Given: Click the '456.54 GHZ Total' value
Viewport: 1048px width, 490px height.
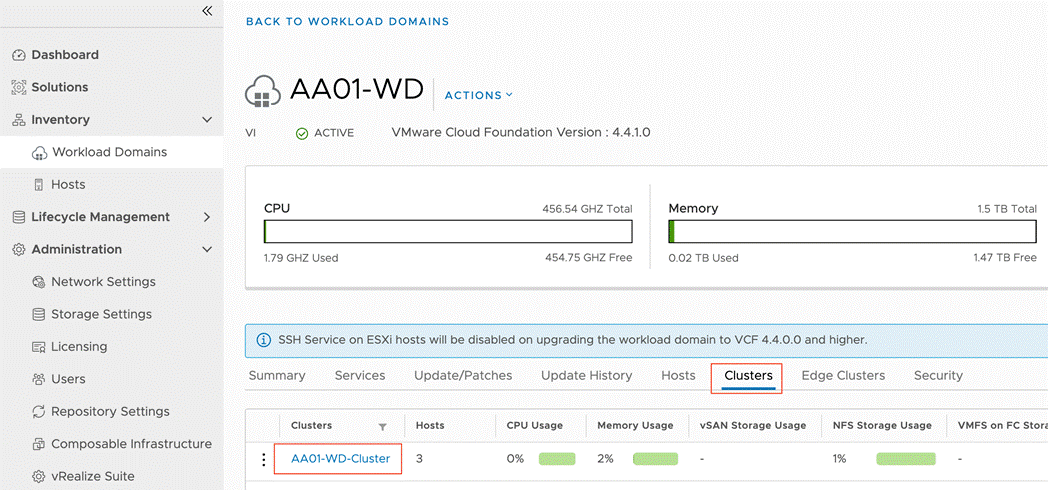Looking at the screenshot, I should tap(587, 209).
